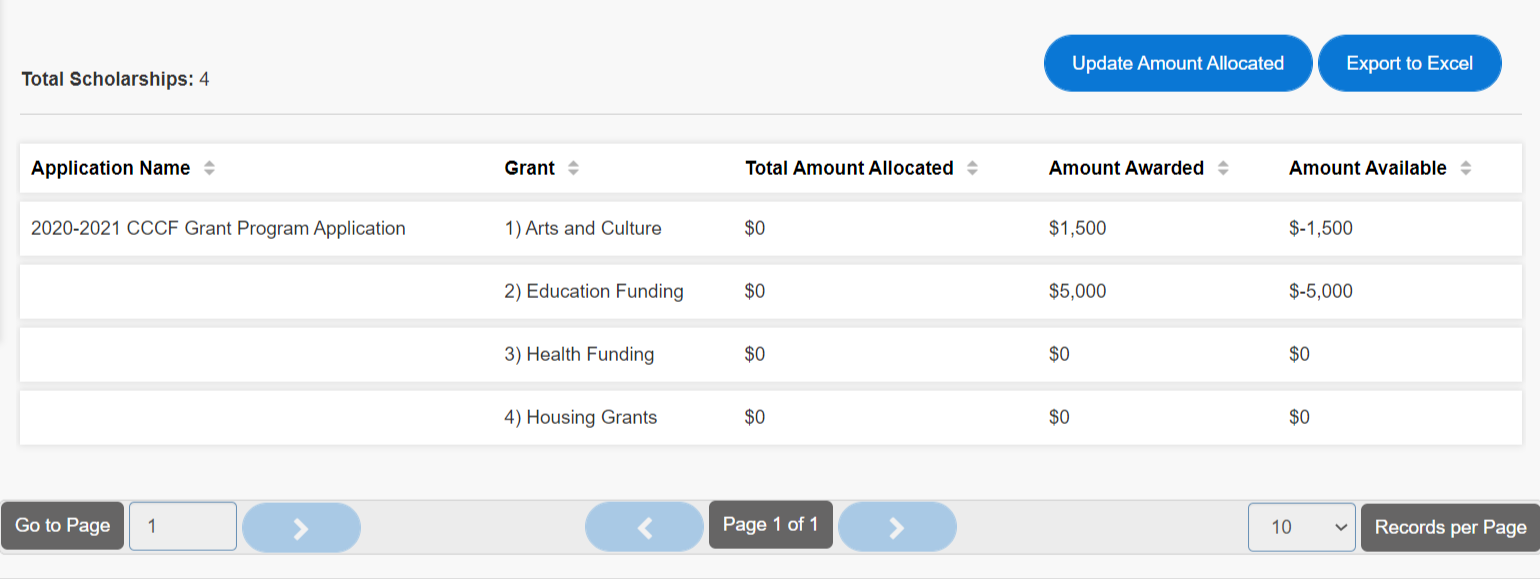Click the Arts and Culture grant row

pos(582,229)
